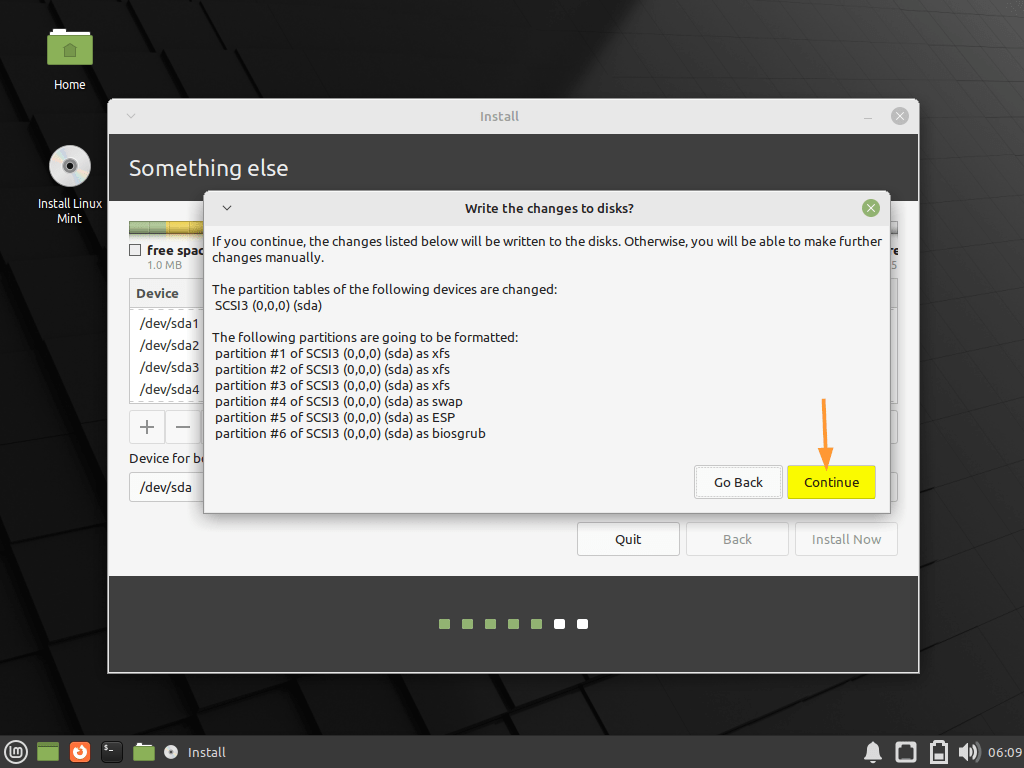Quit the installer
Image resolution: width=1024 pixels, height=768 pixels.
point(628,538)
